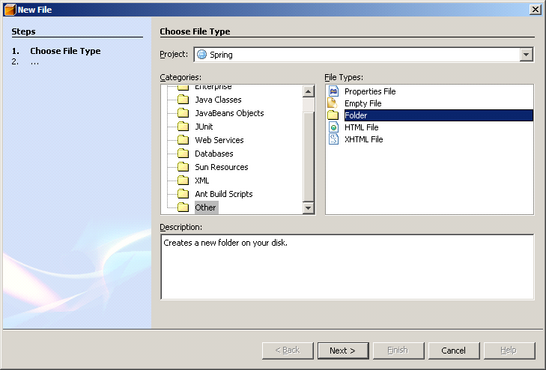This screenshot has height=370, width=546.
Task: Select the partially visible Enterprise category
Action: (213, 87)
